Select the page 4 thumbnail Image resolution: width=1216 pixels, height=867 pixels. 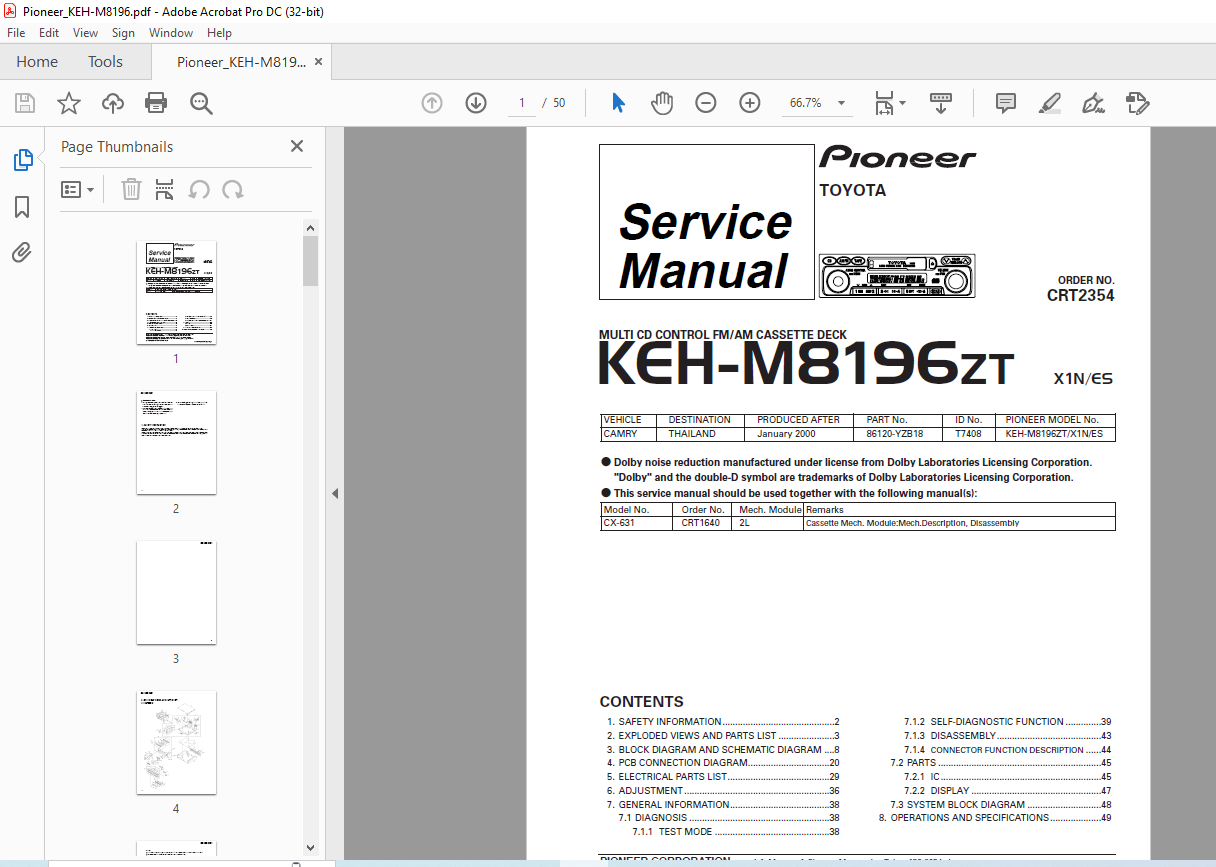(x=176, y=743)
